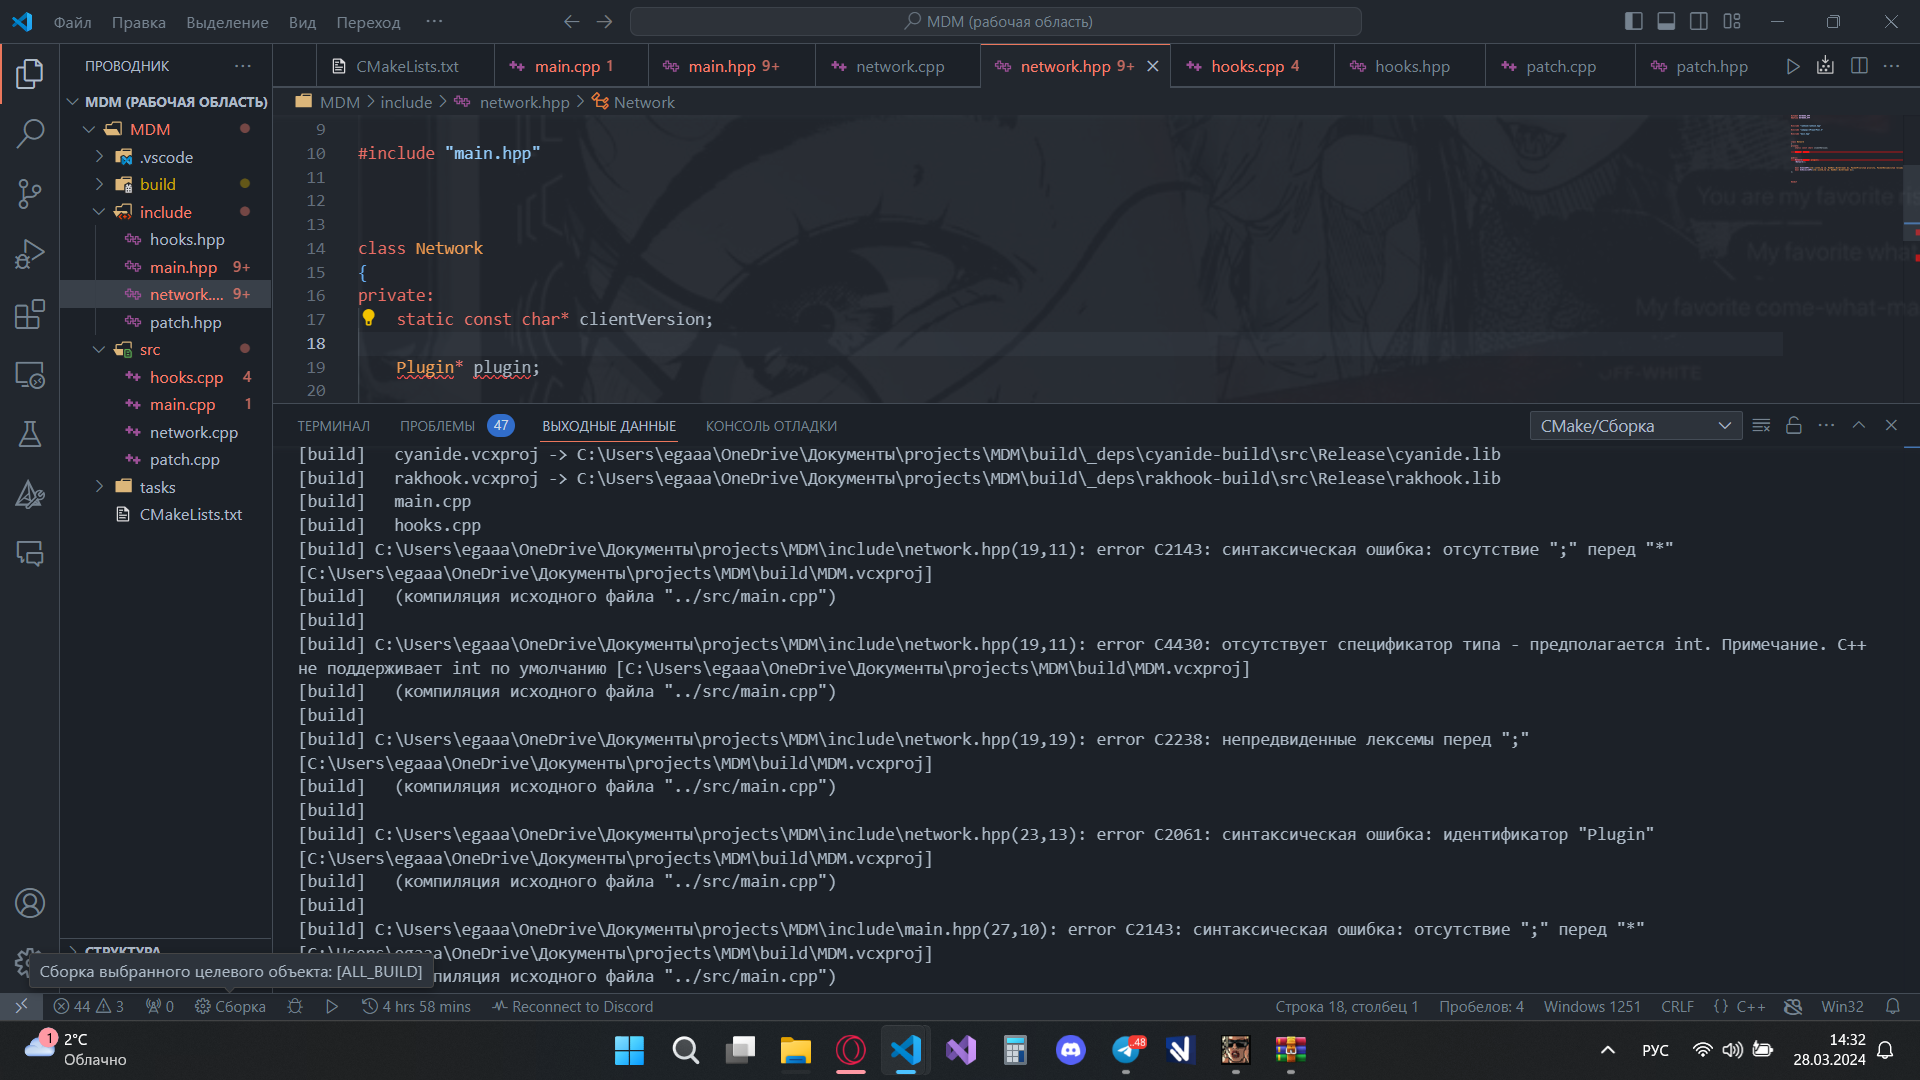Open Discord from the Windows taskbar
The image size is (1920, 1080).
1070,1050
